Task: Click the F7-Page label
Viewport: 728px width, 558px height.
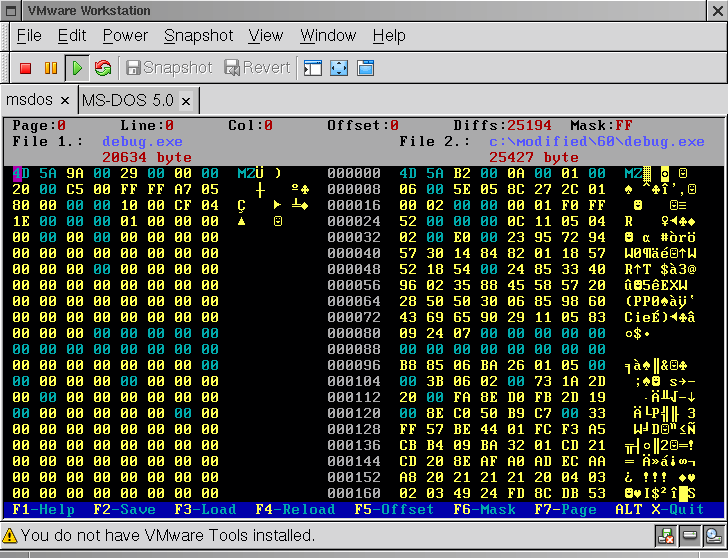Action: [566, 509]
